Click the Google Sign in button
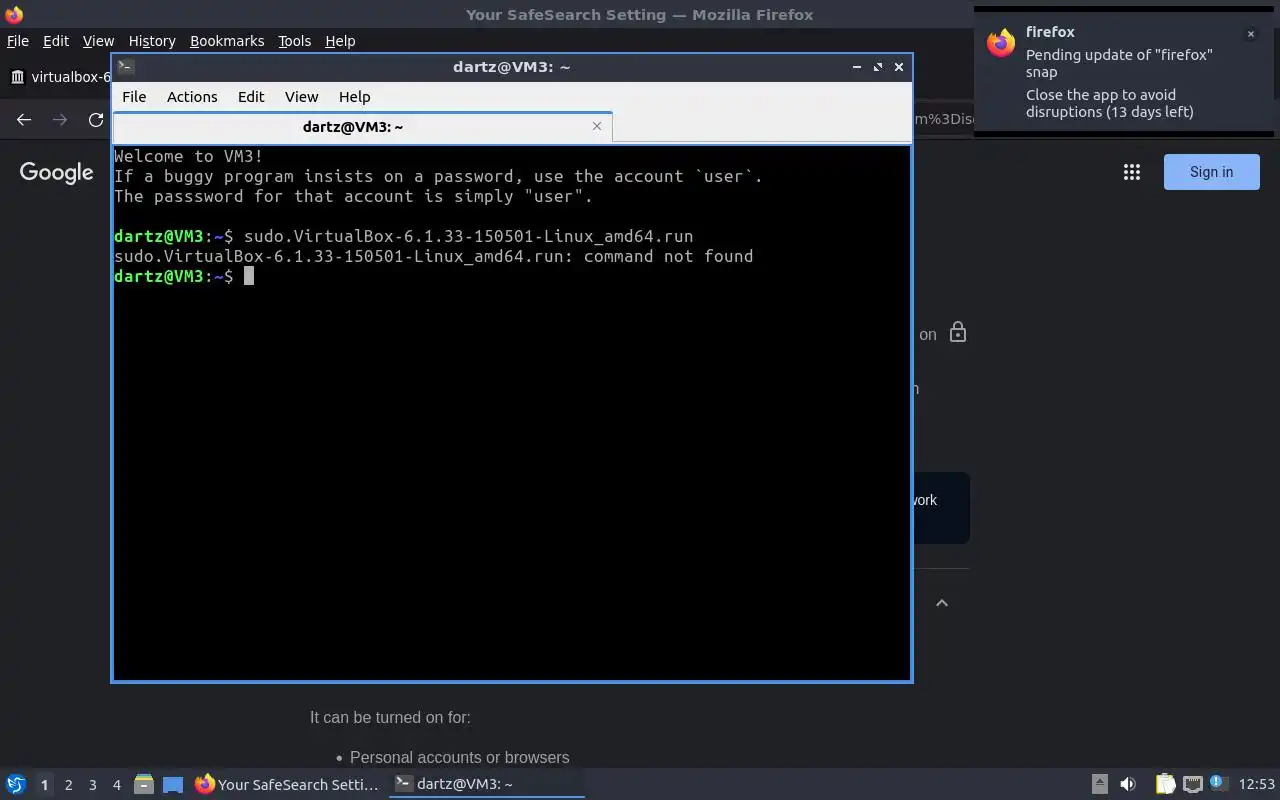Screen dimensions: 1280x800 point(1211,172)
